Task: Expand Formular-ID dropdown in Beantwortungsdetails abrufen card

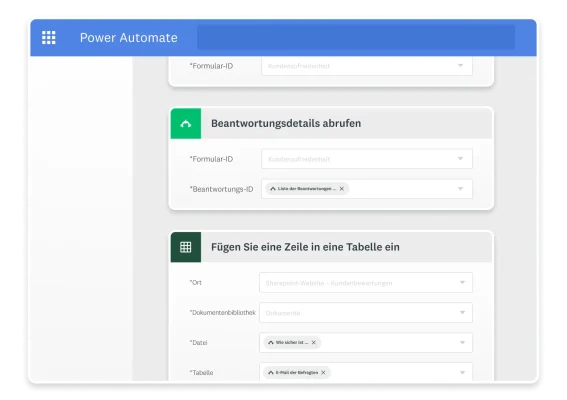Action: (460, 159)
